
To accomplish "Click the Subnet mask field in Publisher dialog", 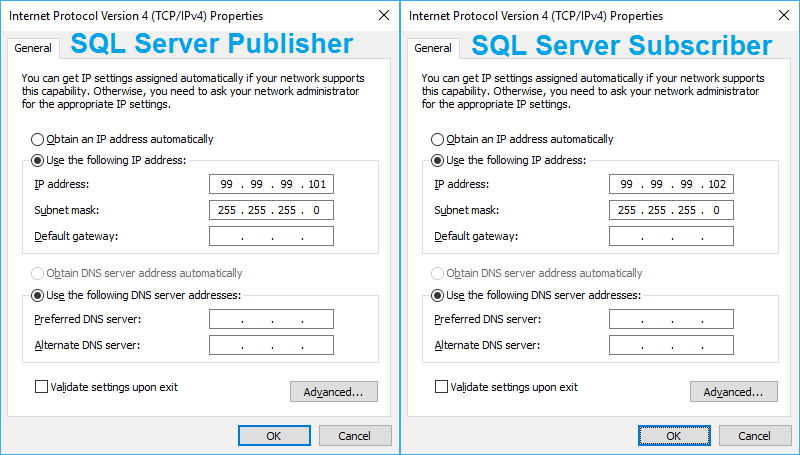I will pos(271,210).
